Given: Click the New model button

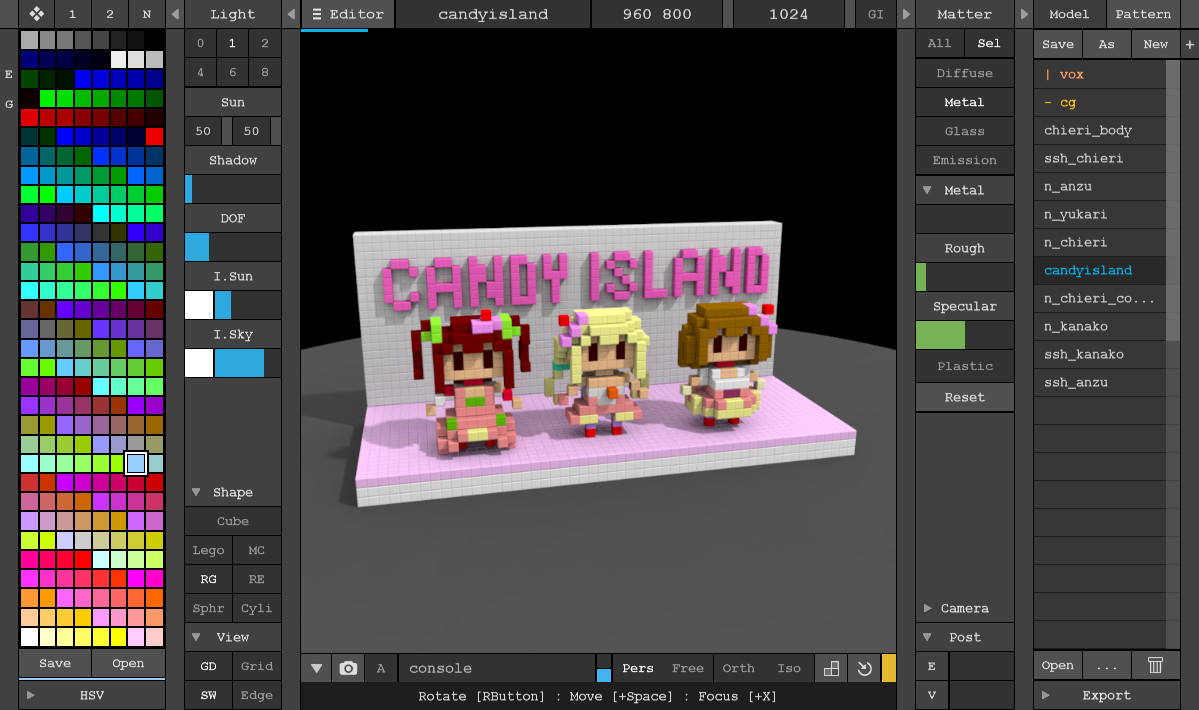Looking at the screenshot, I should [1155, 44].
